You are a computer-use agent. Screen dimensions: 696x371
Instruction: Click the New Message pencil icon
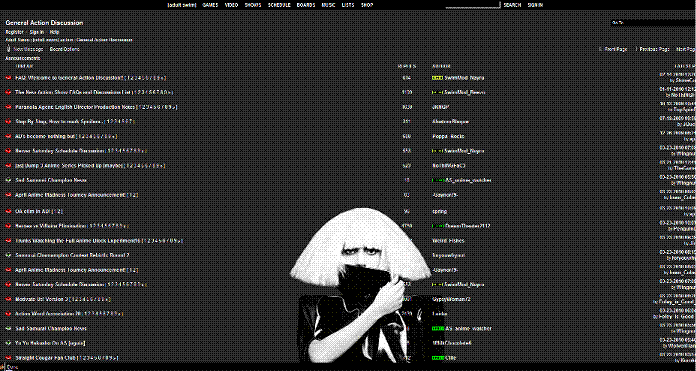[x=8, y=49]
